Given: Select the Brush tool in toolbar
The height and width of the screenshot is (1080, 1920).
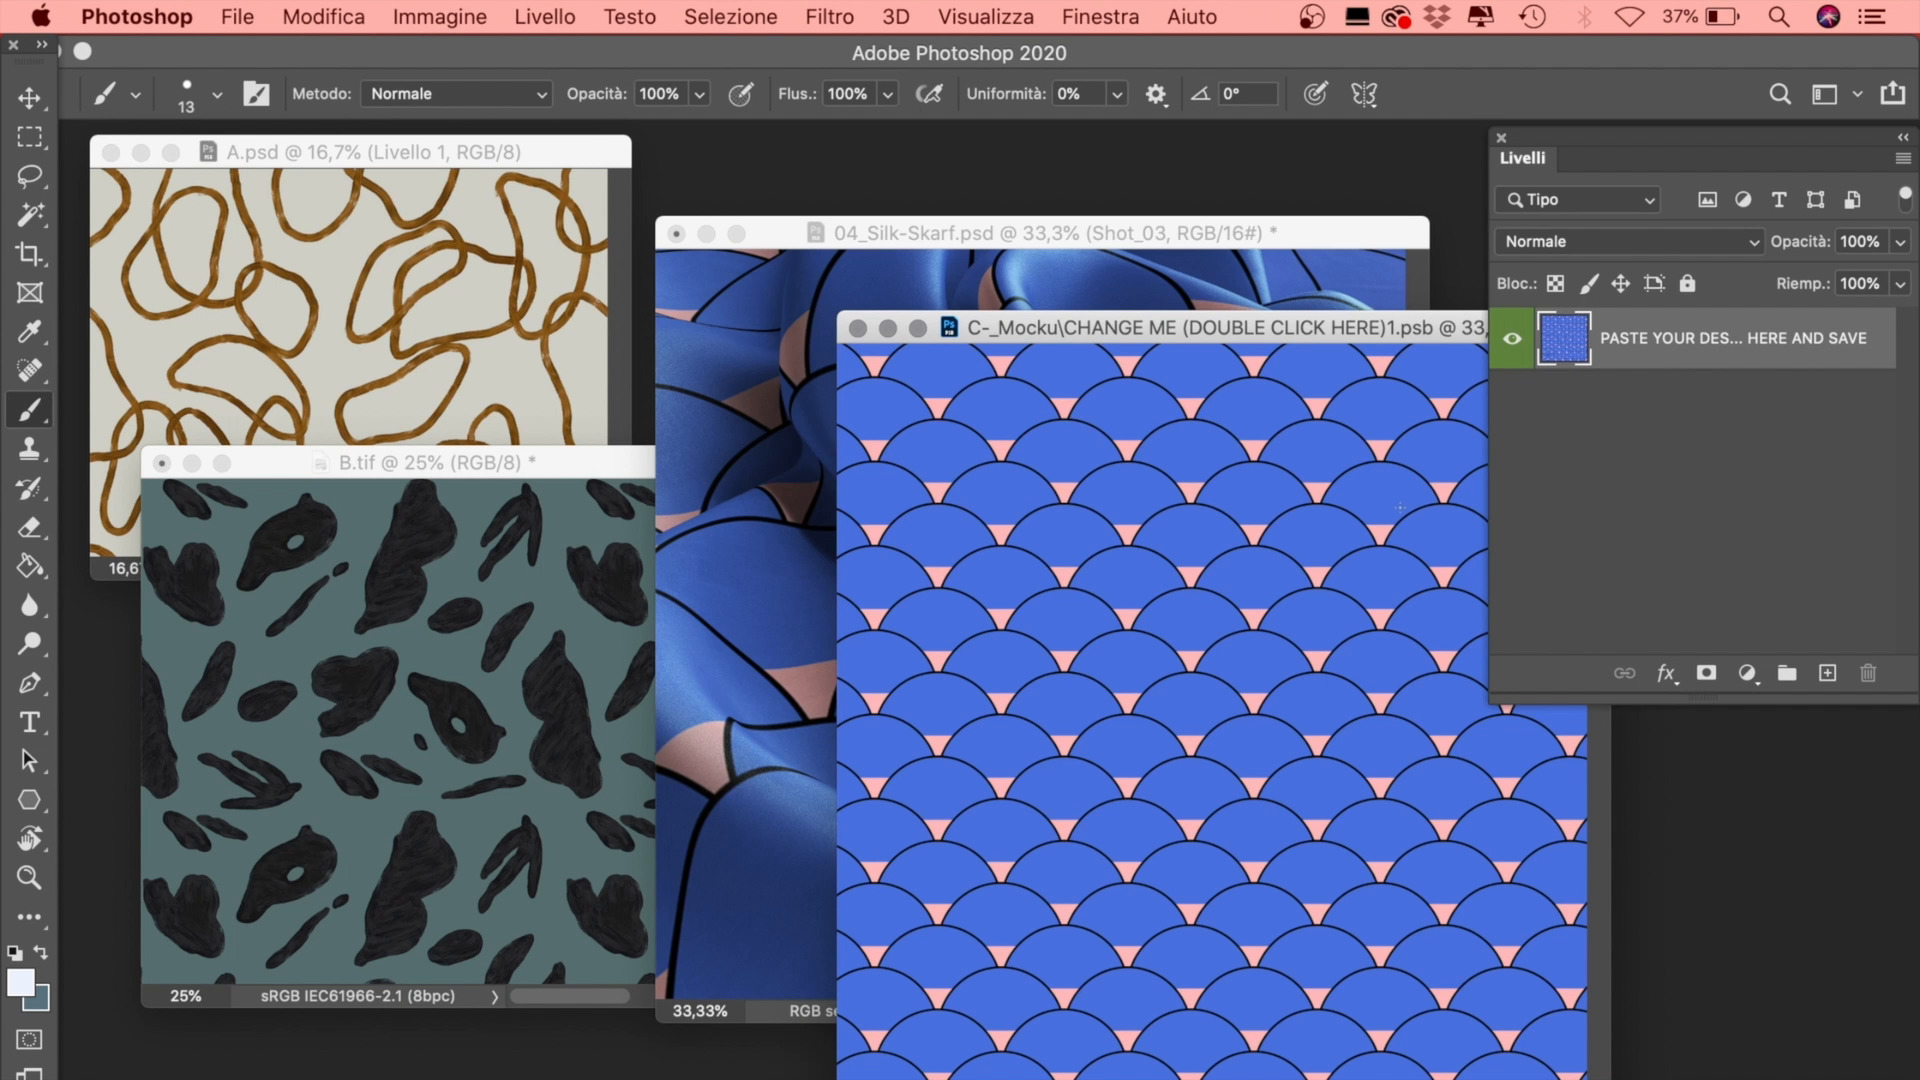Looking at the screenshot, I should click(x=29, y=410).
